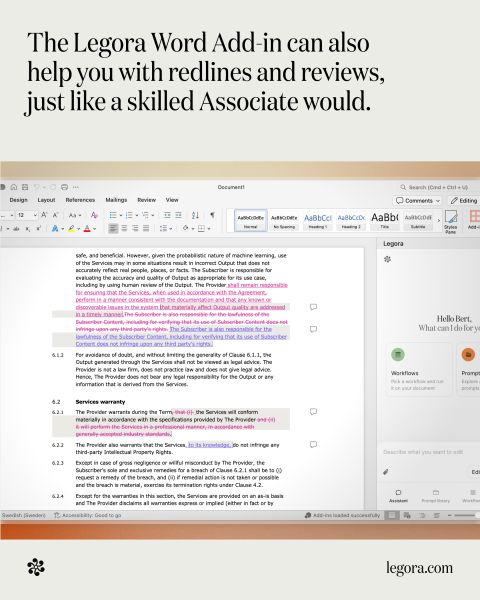Viewport: 480px width, 600px height.
Task: Click the Print icon in title bar
Action: click(64, 187)
